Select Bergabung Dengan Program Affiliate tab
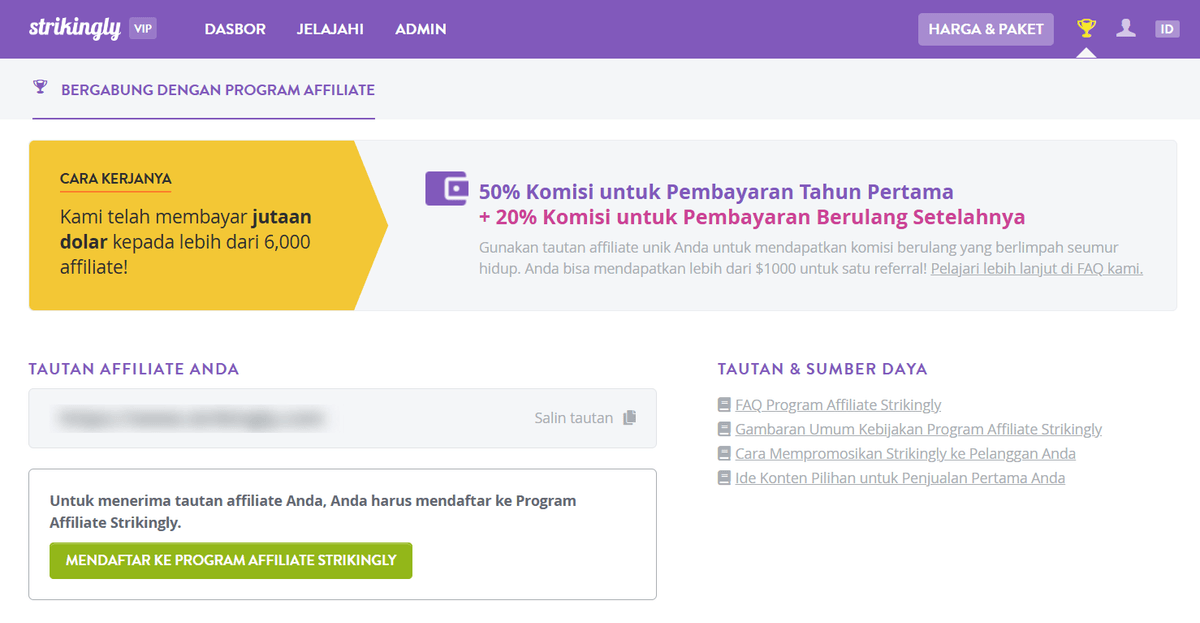Viewport: 1200px width, 623px height. [204, 90]
